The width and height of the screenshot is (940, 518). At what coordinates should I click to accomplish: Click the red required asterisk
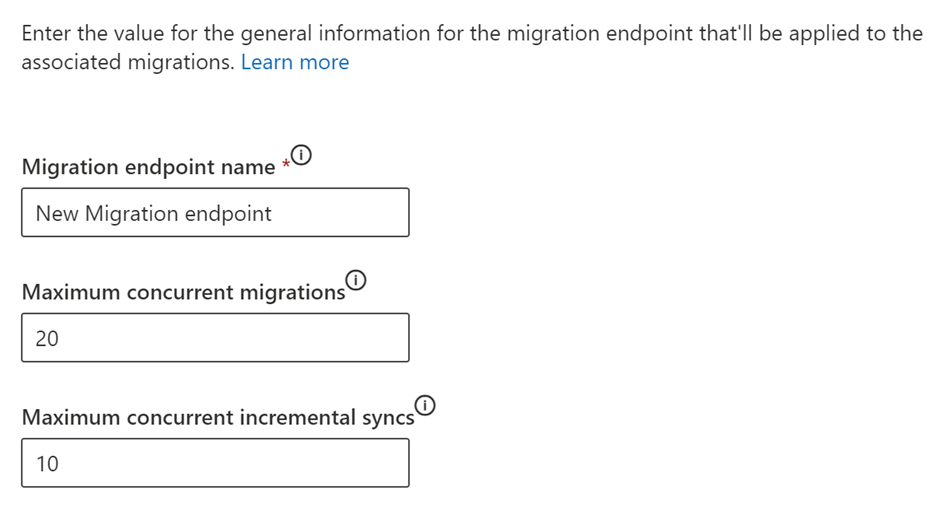coord(285,165)
